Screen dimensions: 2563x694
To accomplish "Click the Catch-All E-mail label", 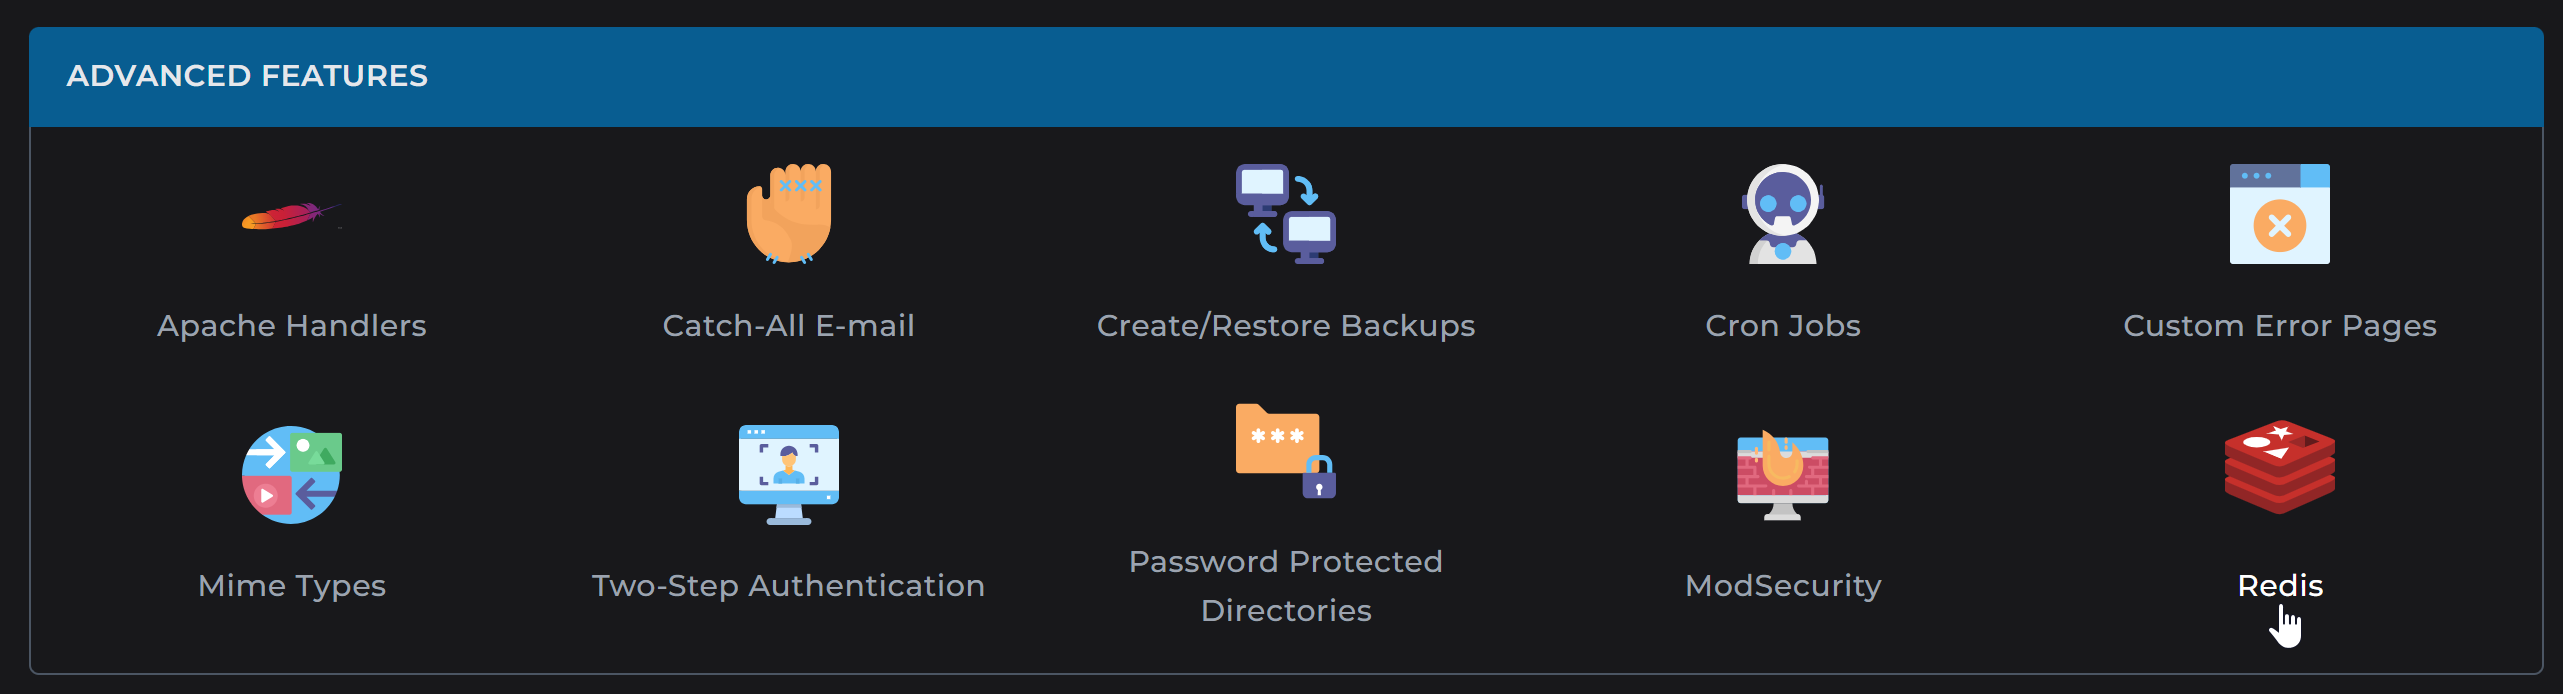I will tap(789, 325).
